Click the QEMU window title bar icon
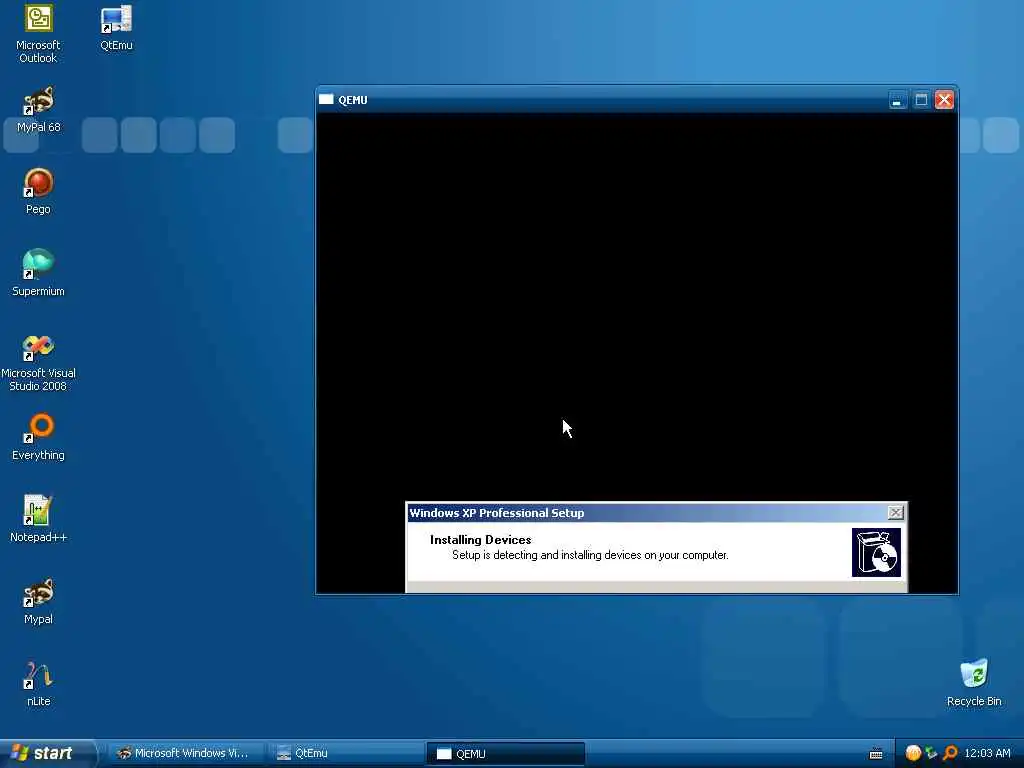1024x768 pixels. pos(326,100)
